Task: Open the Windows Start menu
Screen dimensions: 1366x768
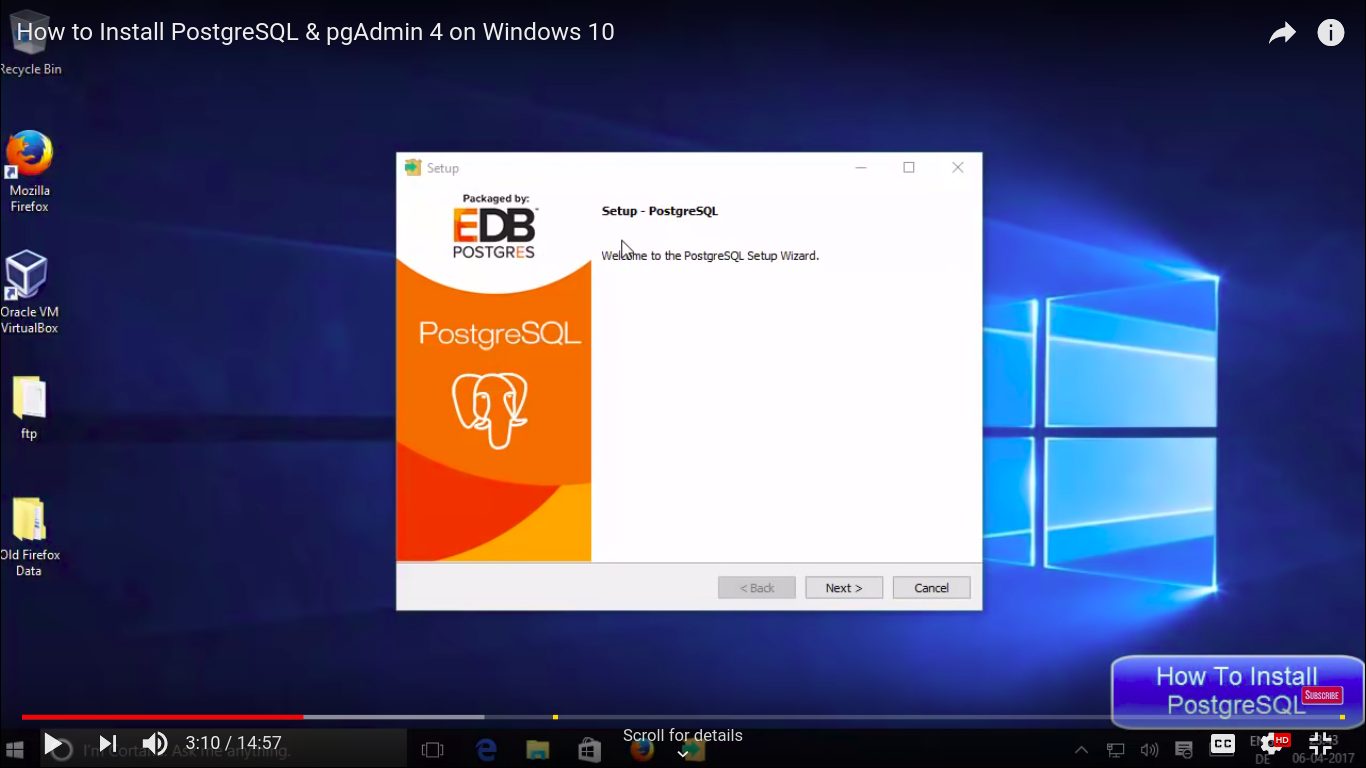Action: click(x=15, y=749)
